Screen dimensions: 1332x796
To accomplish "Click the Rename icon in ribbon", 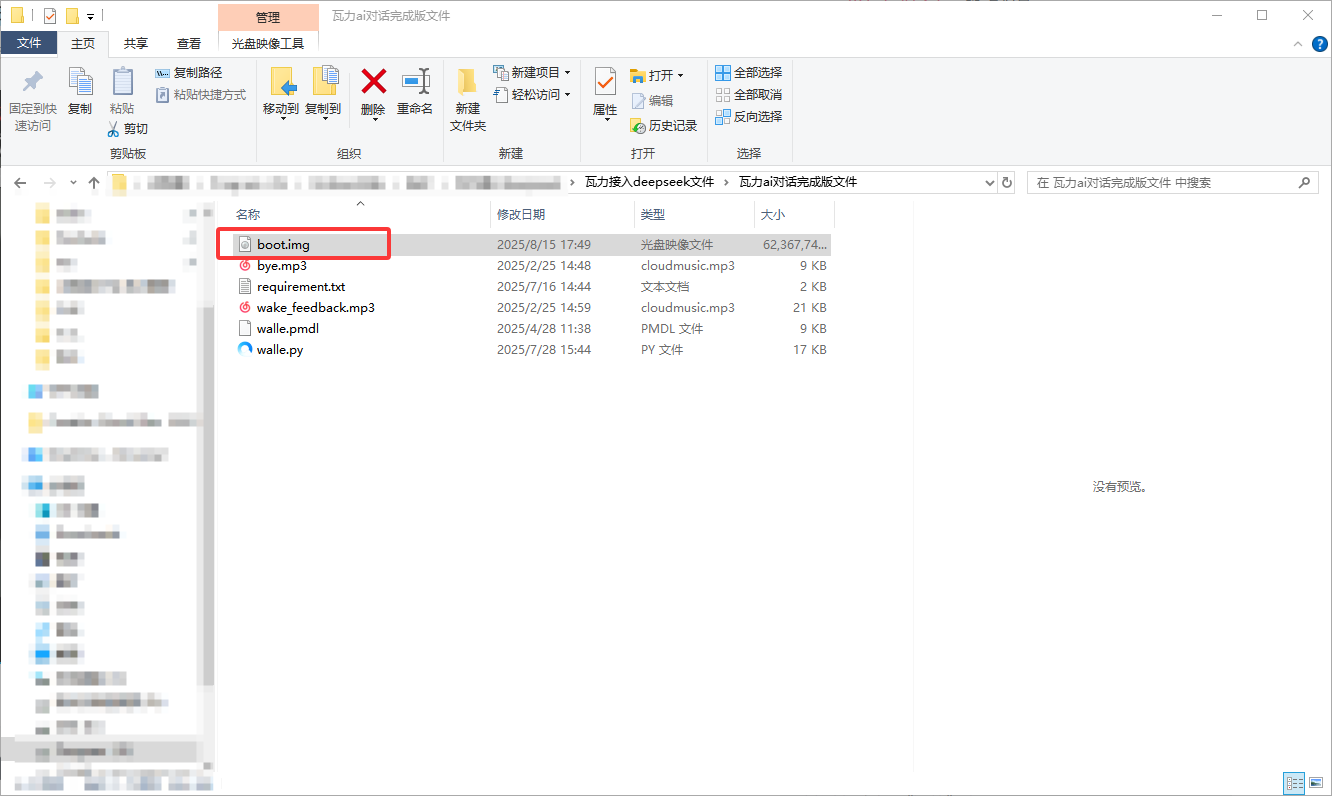I will coord(415,82).
